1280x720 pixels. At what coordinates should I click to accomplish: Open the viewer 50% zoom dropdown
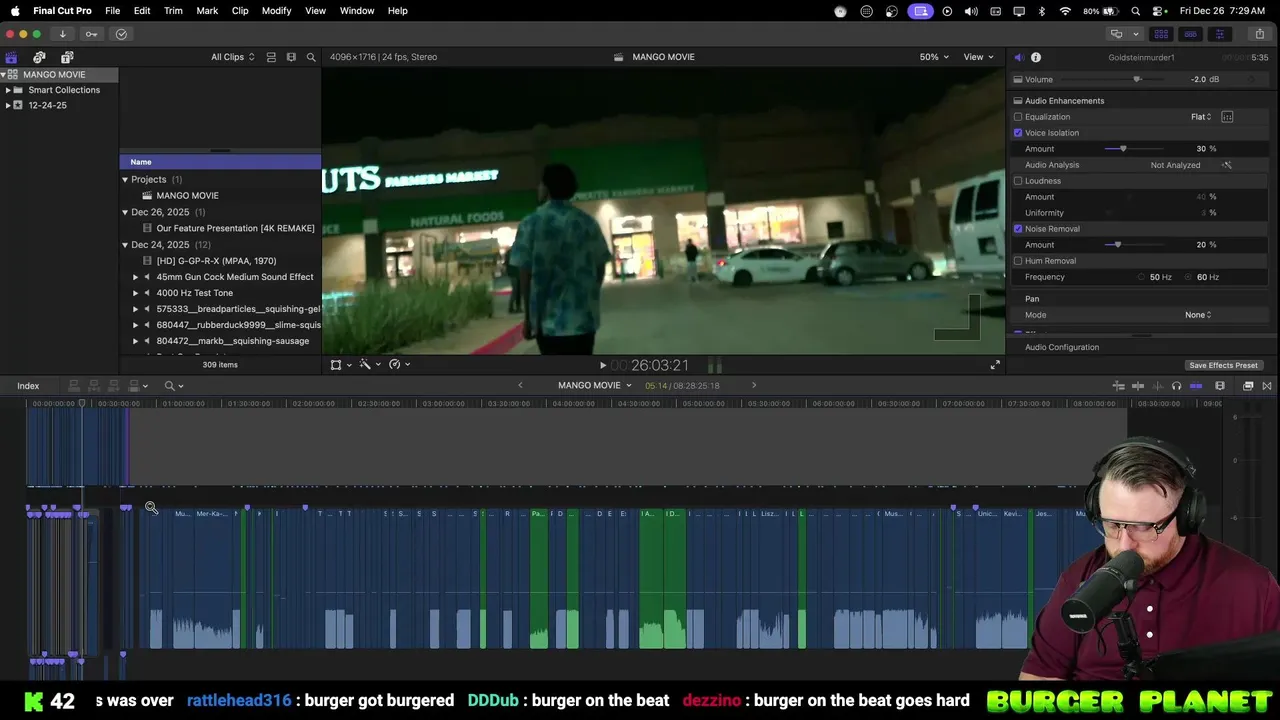click(x=935, y=57)
